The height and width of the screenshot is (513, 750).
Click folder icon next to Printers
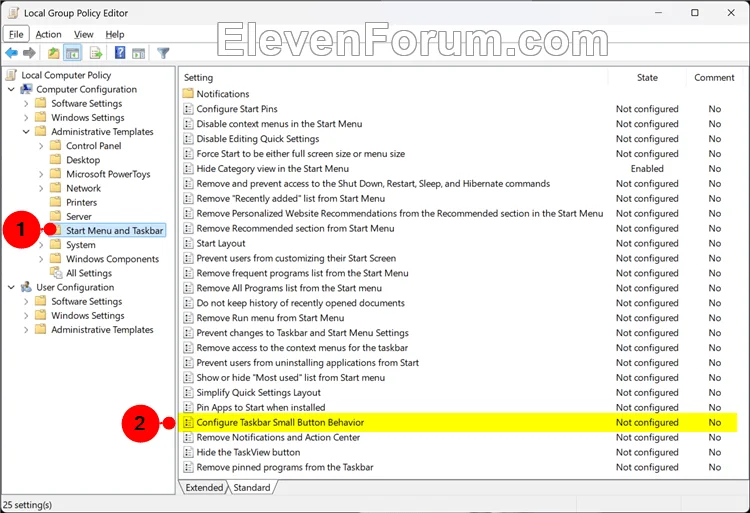pyautogui.click(x=55, y=202)
